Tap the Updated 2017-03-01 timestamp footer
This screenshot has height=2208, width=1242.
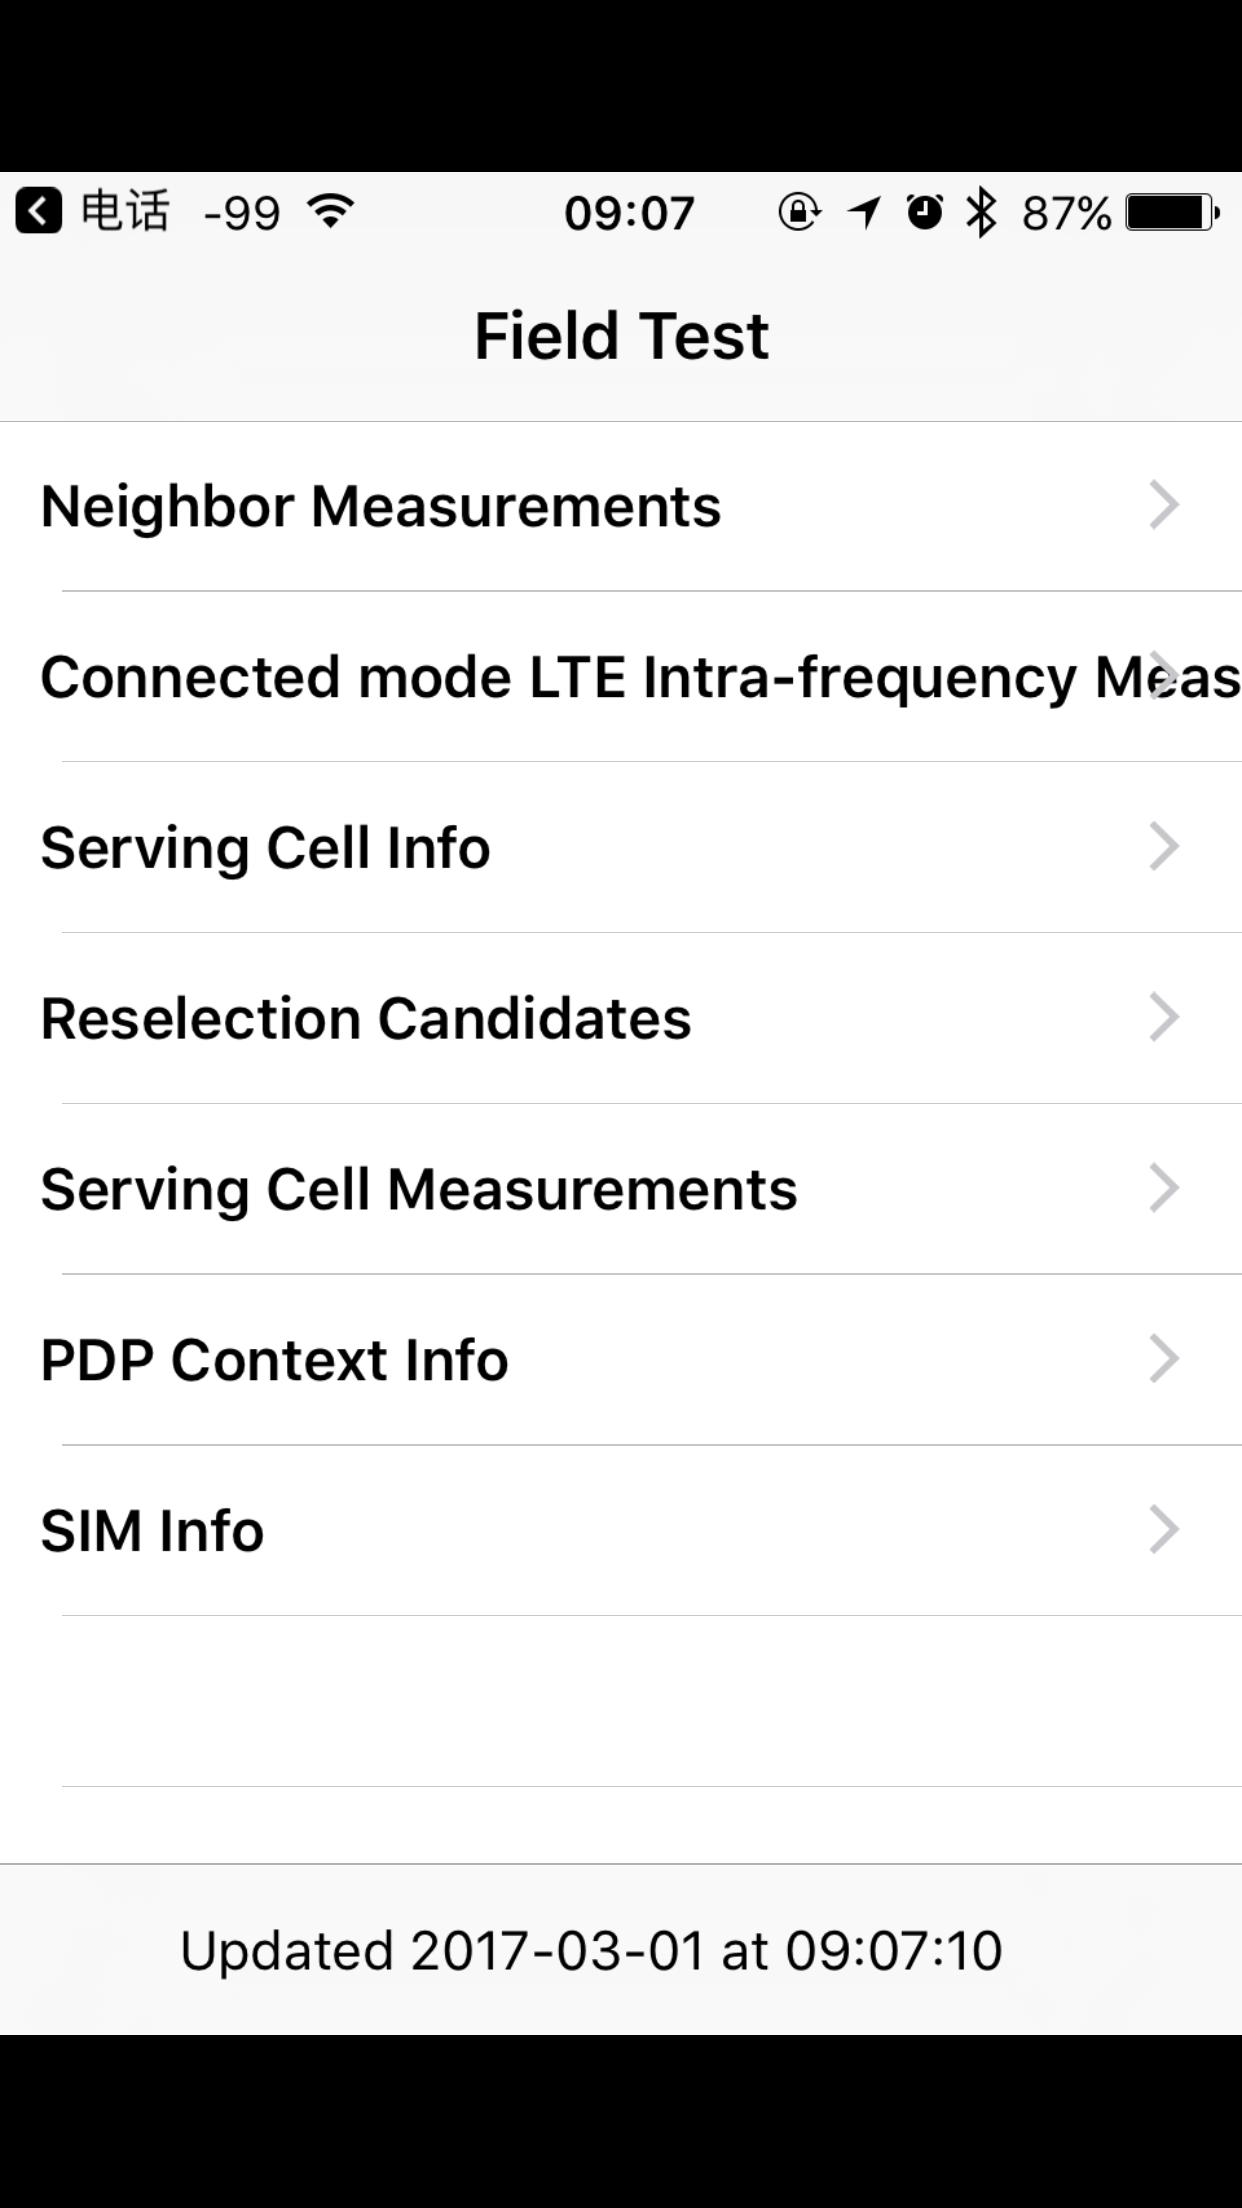click(x=591, y=1950)
